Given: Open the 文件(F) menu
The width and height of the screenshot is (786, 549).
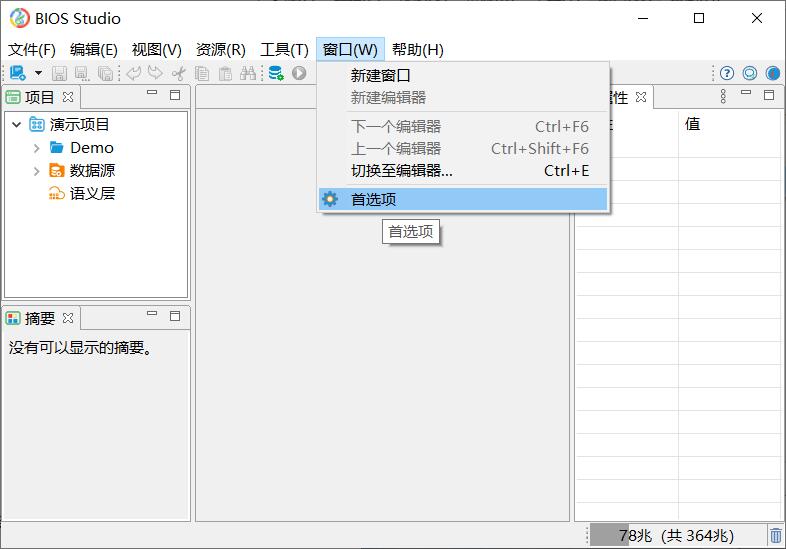Looking at the screenshot, I should point(32,50).
